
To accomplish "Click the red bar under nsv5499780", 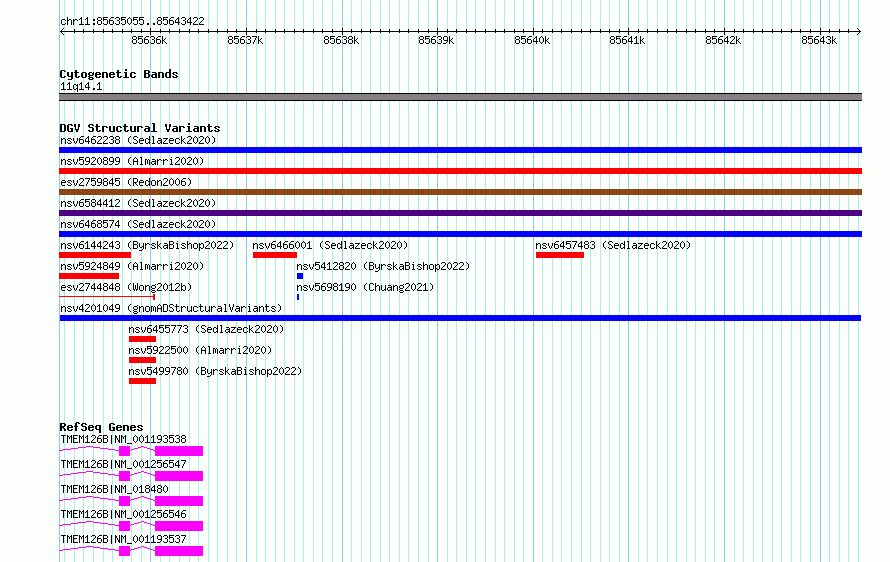I will (x=142, y=381).
